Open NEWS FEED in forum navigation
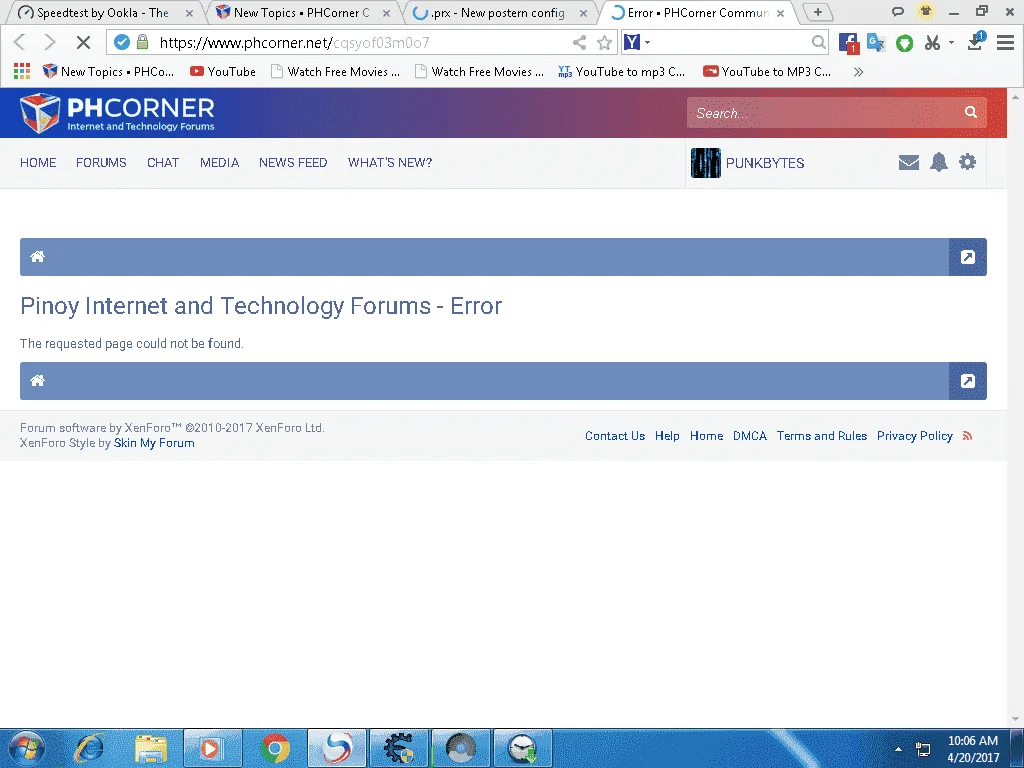Image resolution: width=1024 pixels, height=768 pixels. (293, 163)
